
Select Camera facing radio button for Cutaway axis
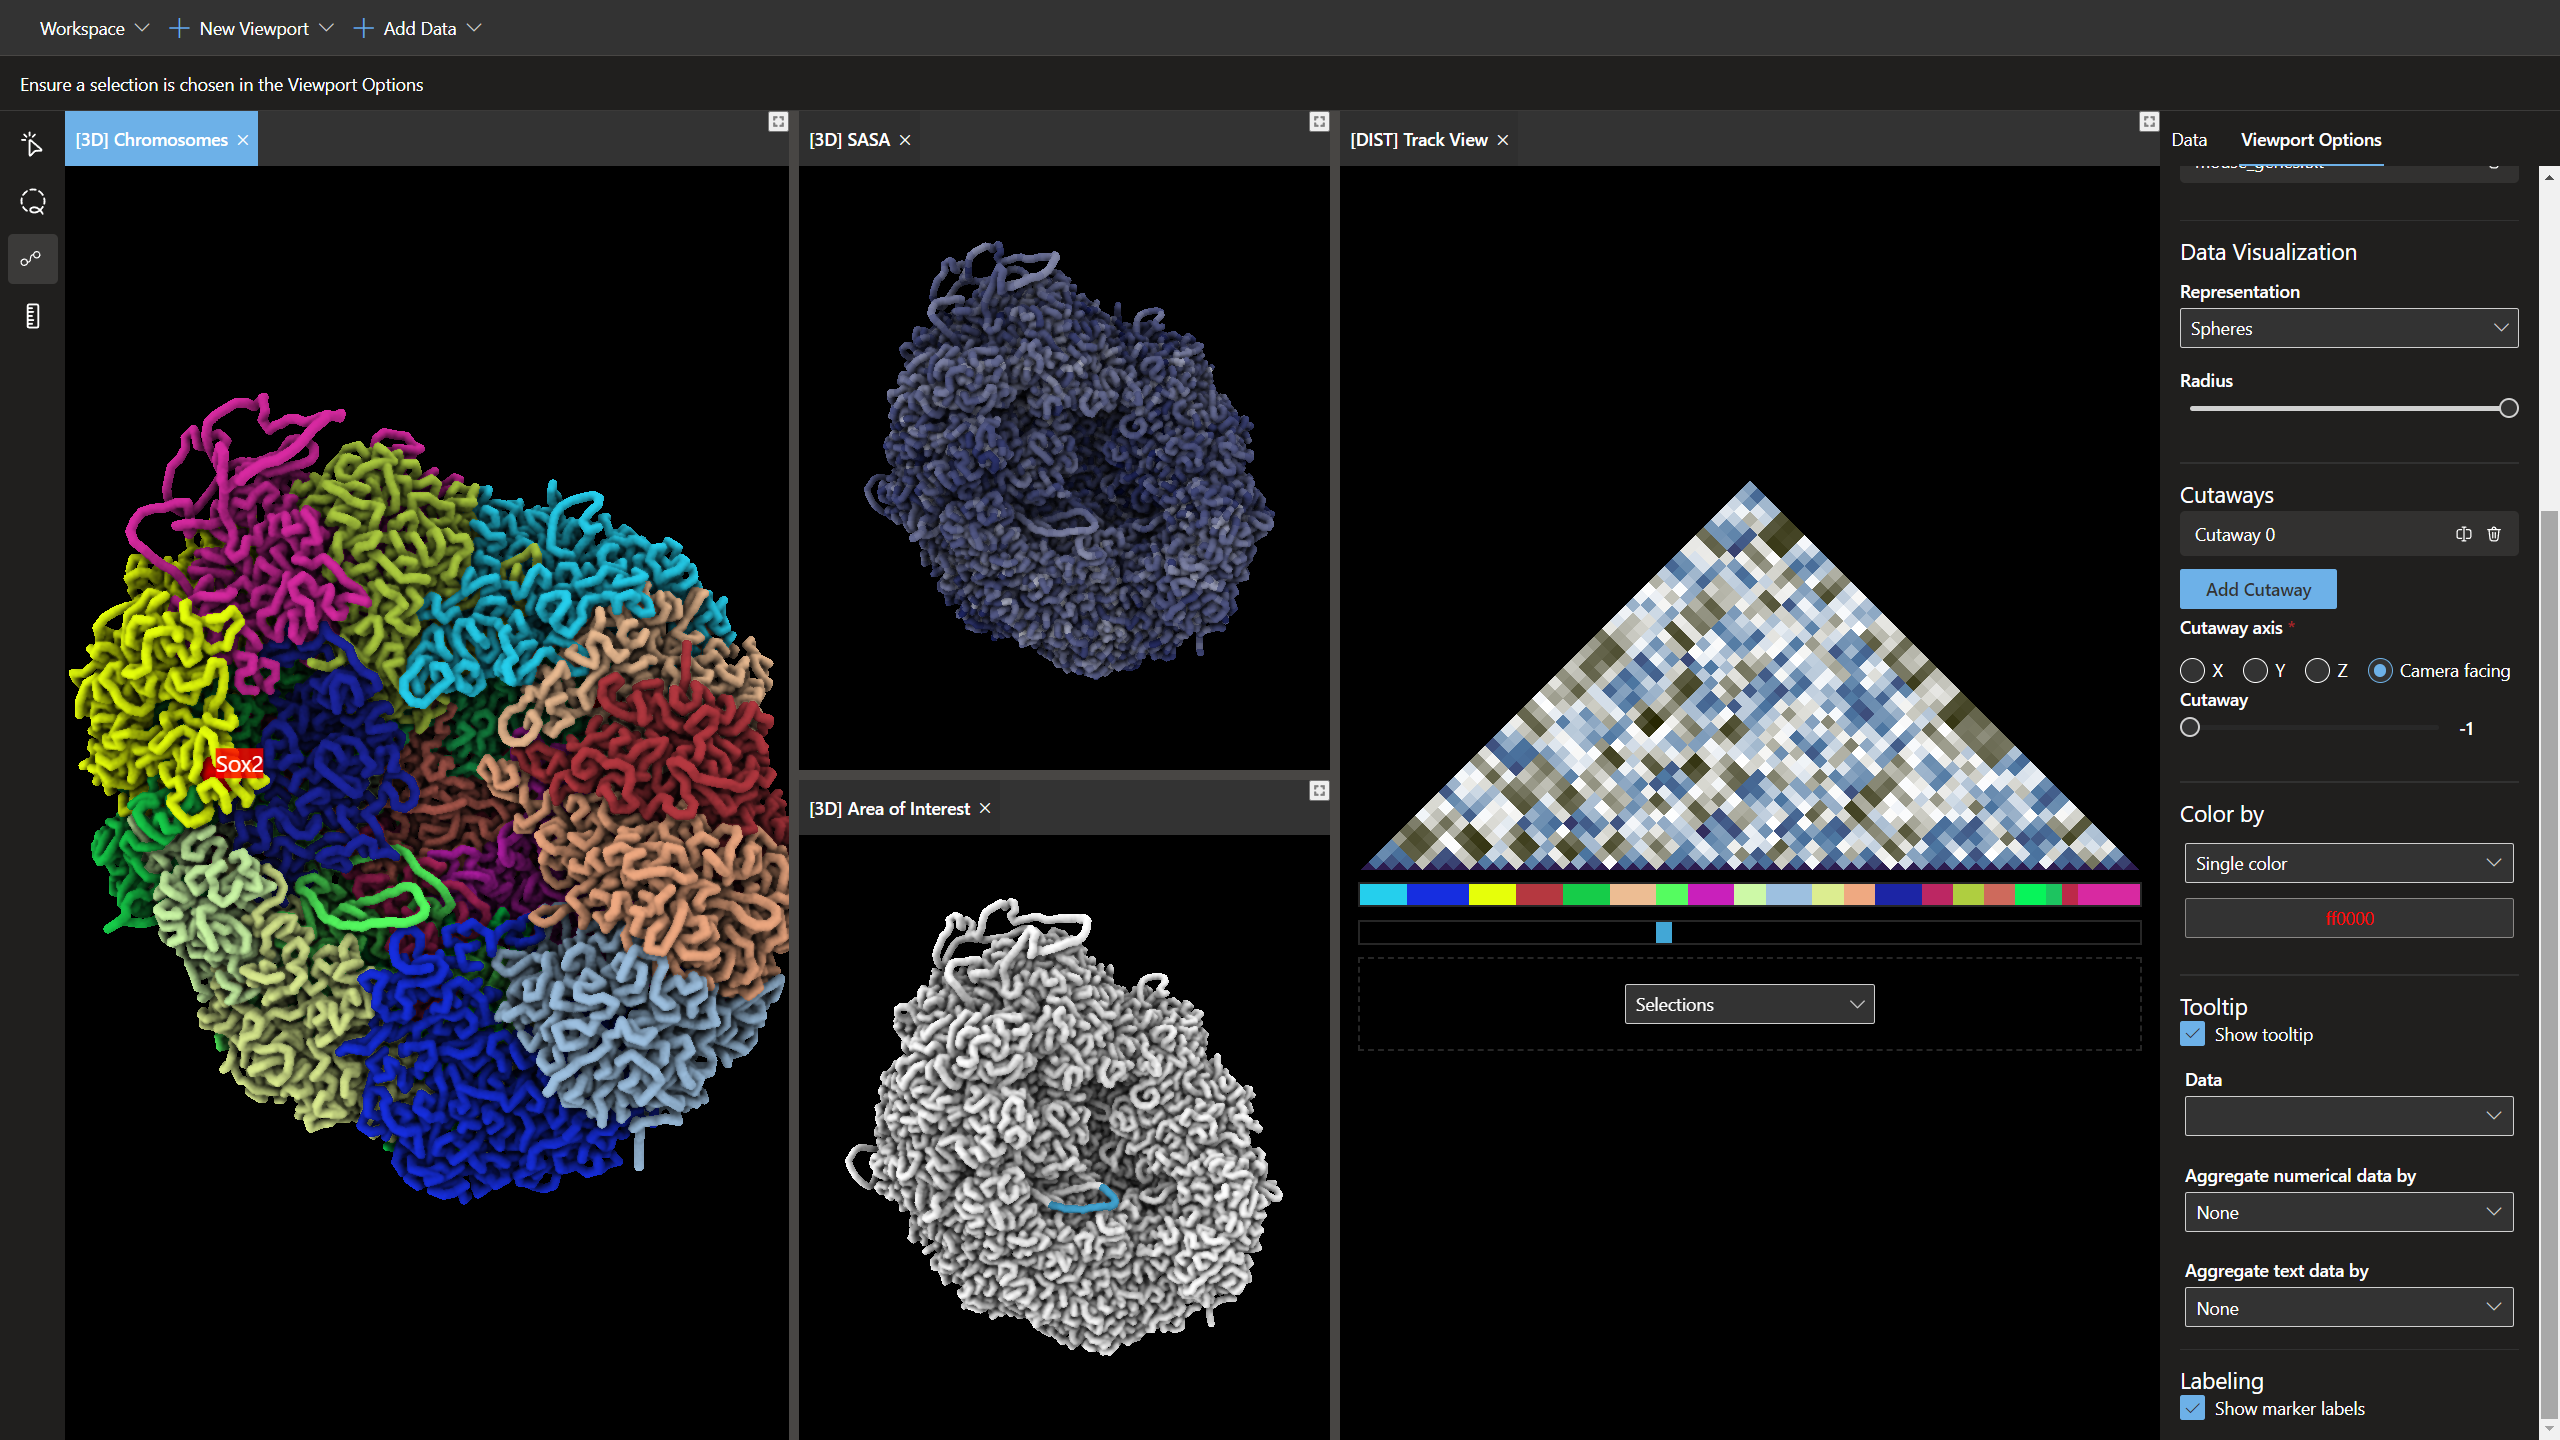coord(2381,670)
